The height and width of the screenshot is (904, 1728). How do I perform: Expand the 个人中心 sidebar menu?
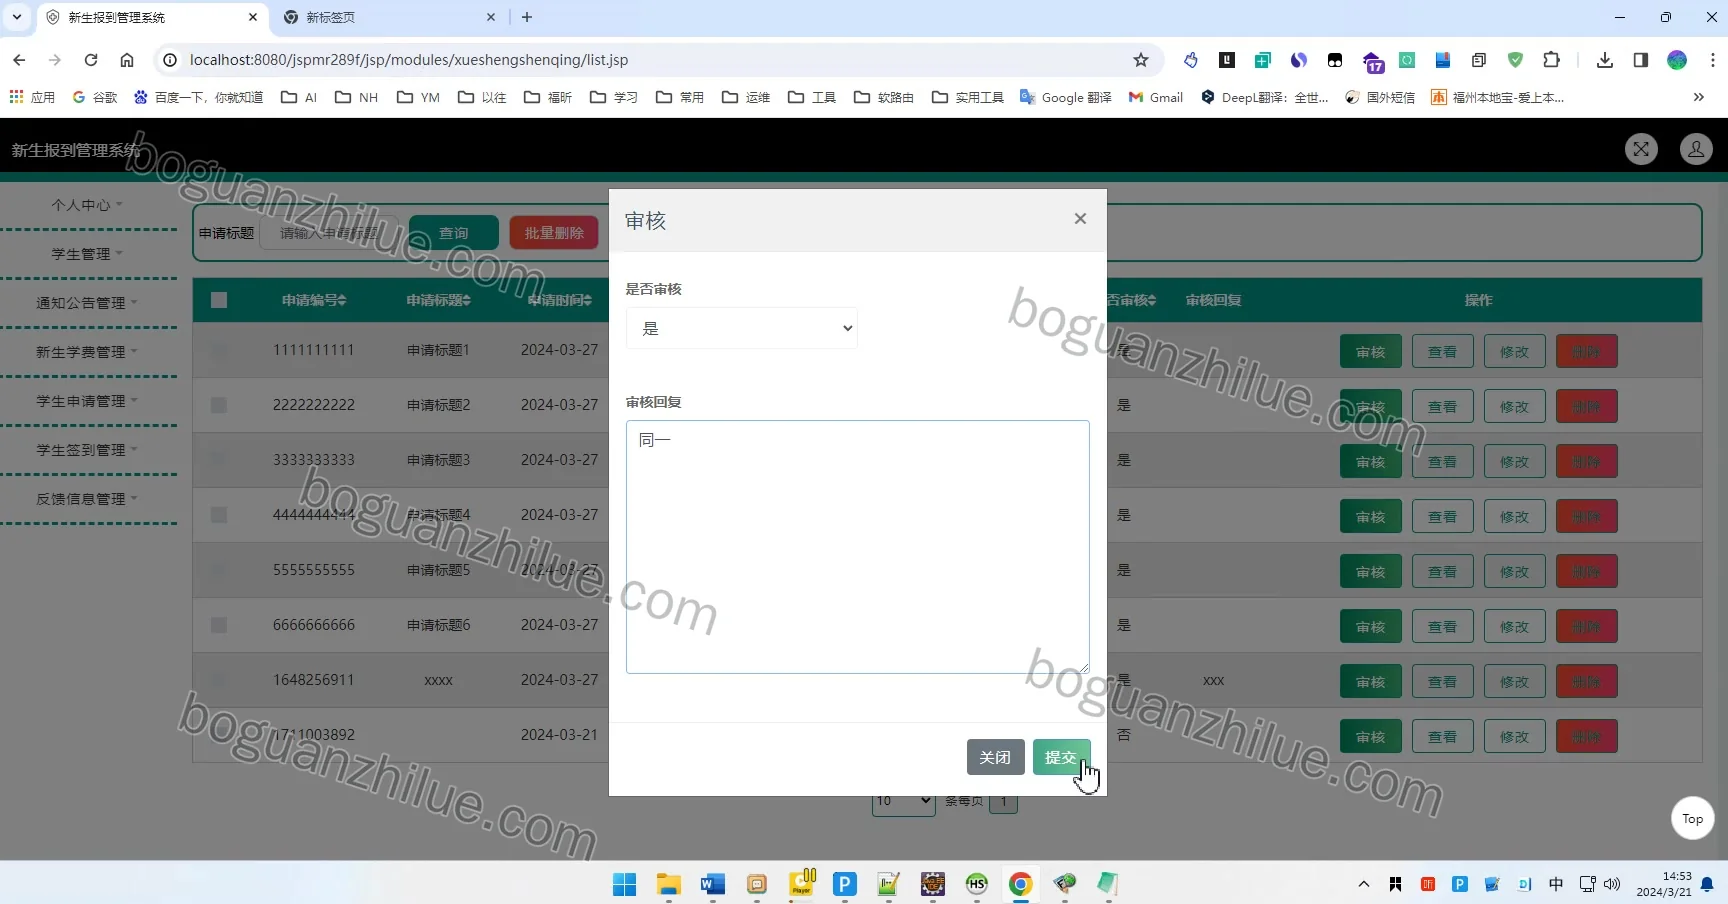coord(88,205)
